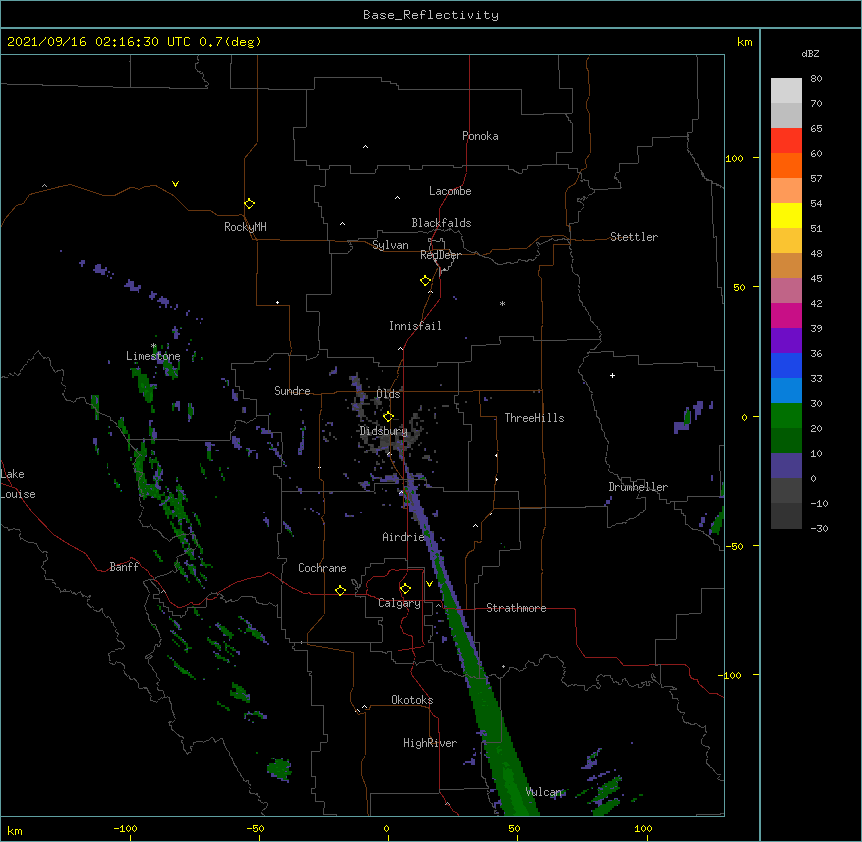This screenshot has width=862, height=842.
Task: Click the -30 value in the dBZ legend
Action: coord(819,529)
